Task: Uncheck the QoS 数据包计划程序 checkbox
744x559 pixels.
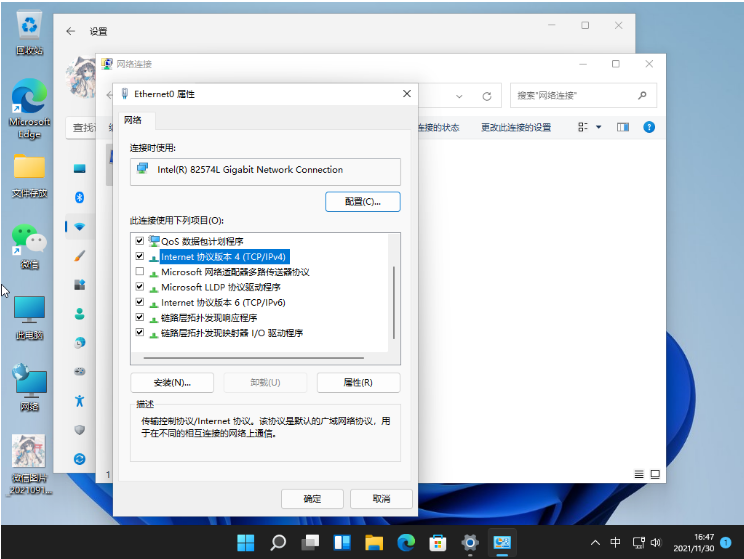Action: coord(139,241)
